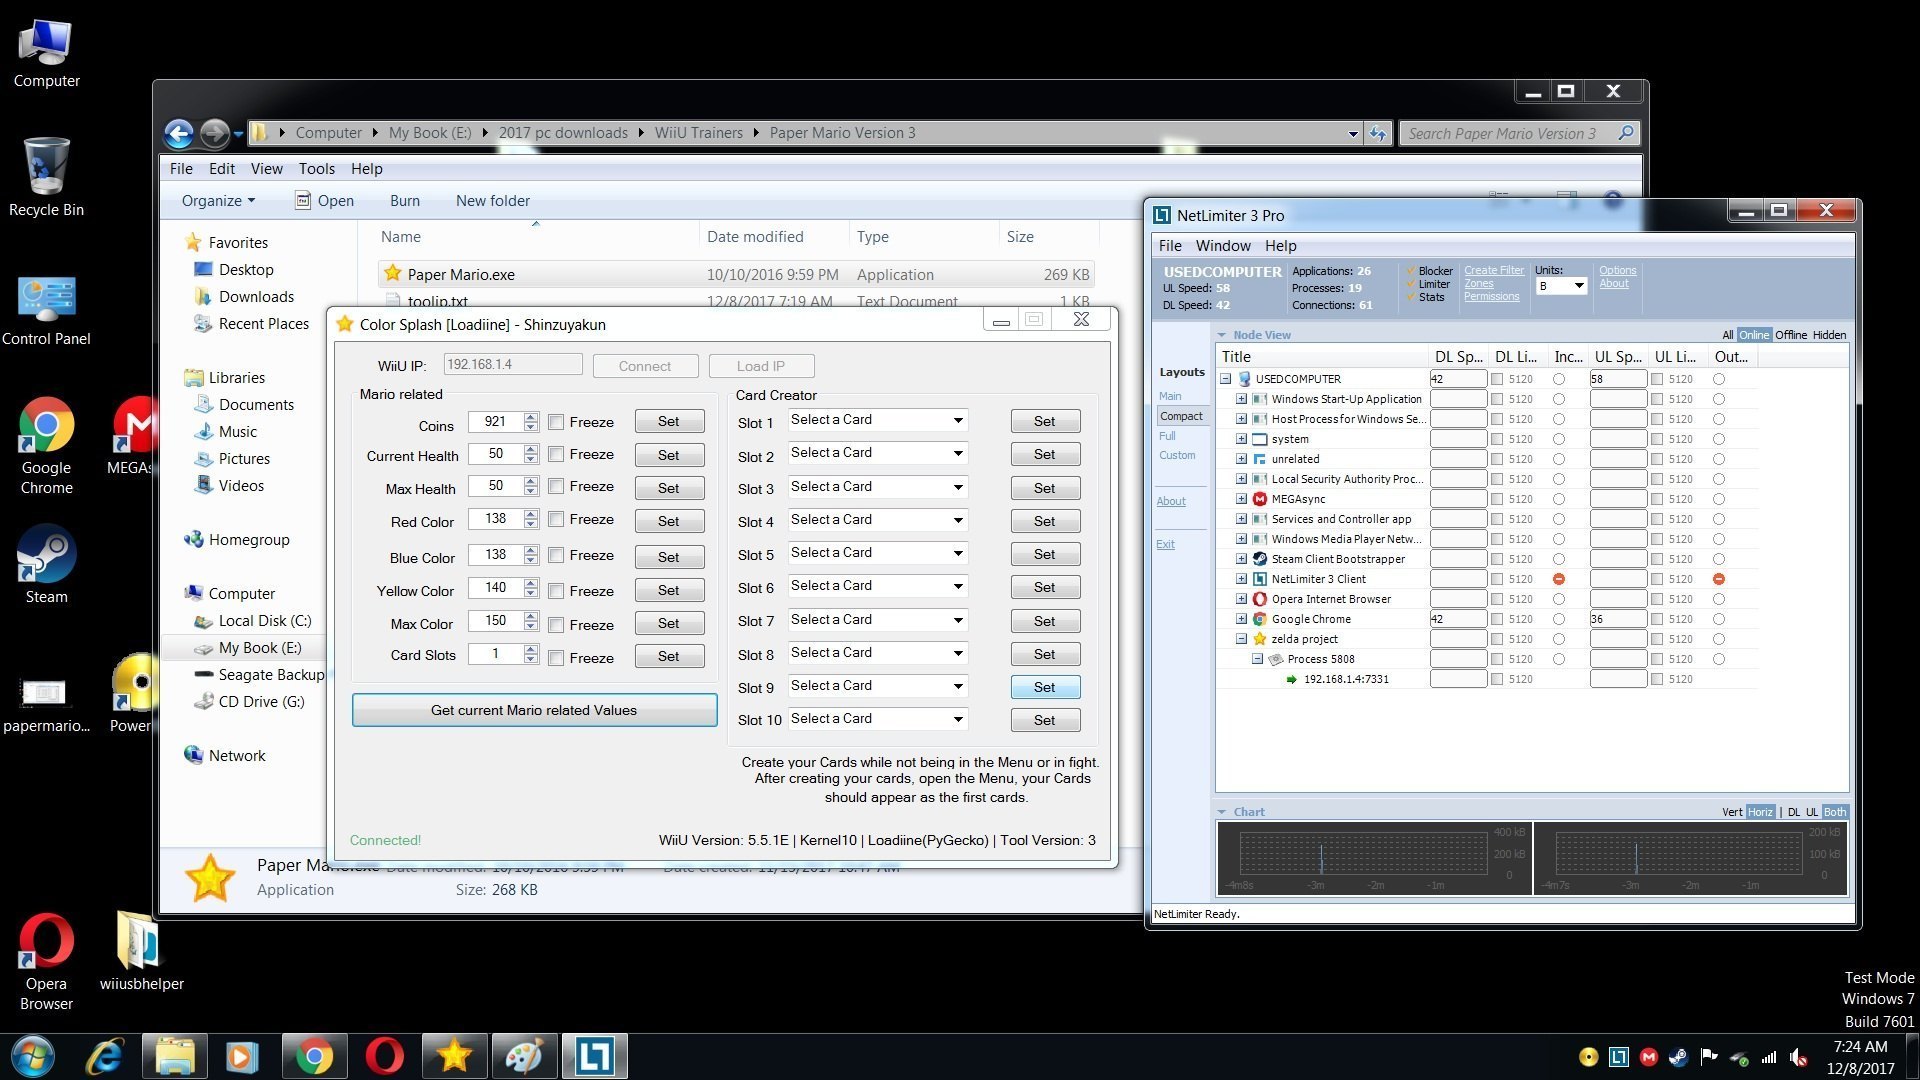Viewport: 1920px width, 1080px height.
Task: Click the MEGA tray icon
Action: [x=1648, y=1057]
